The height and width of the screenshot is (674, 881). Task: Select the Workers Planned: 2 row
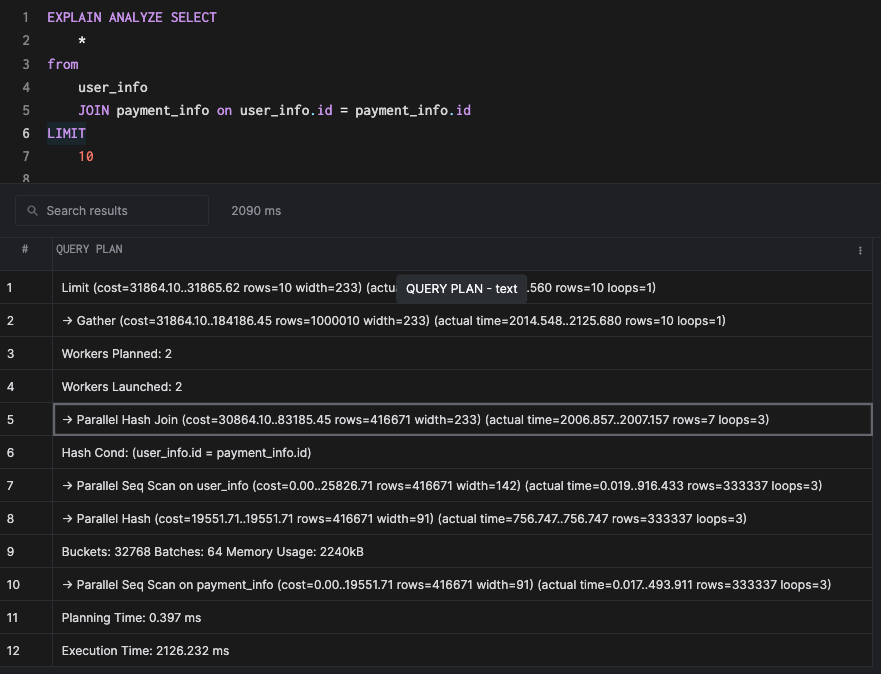point(122,354)
